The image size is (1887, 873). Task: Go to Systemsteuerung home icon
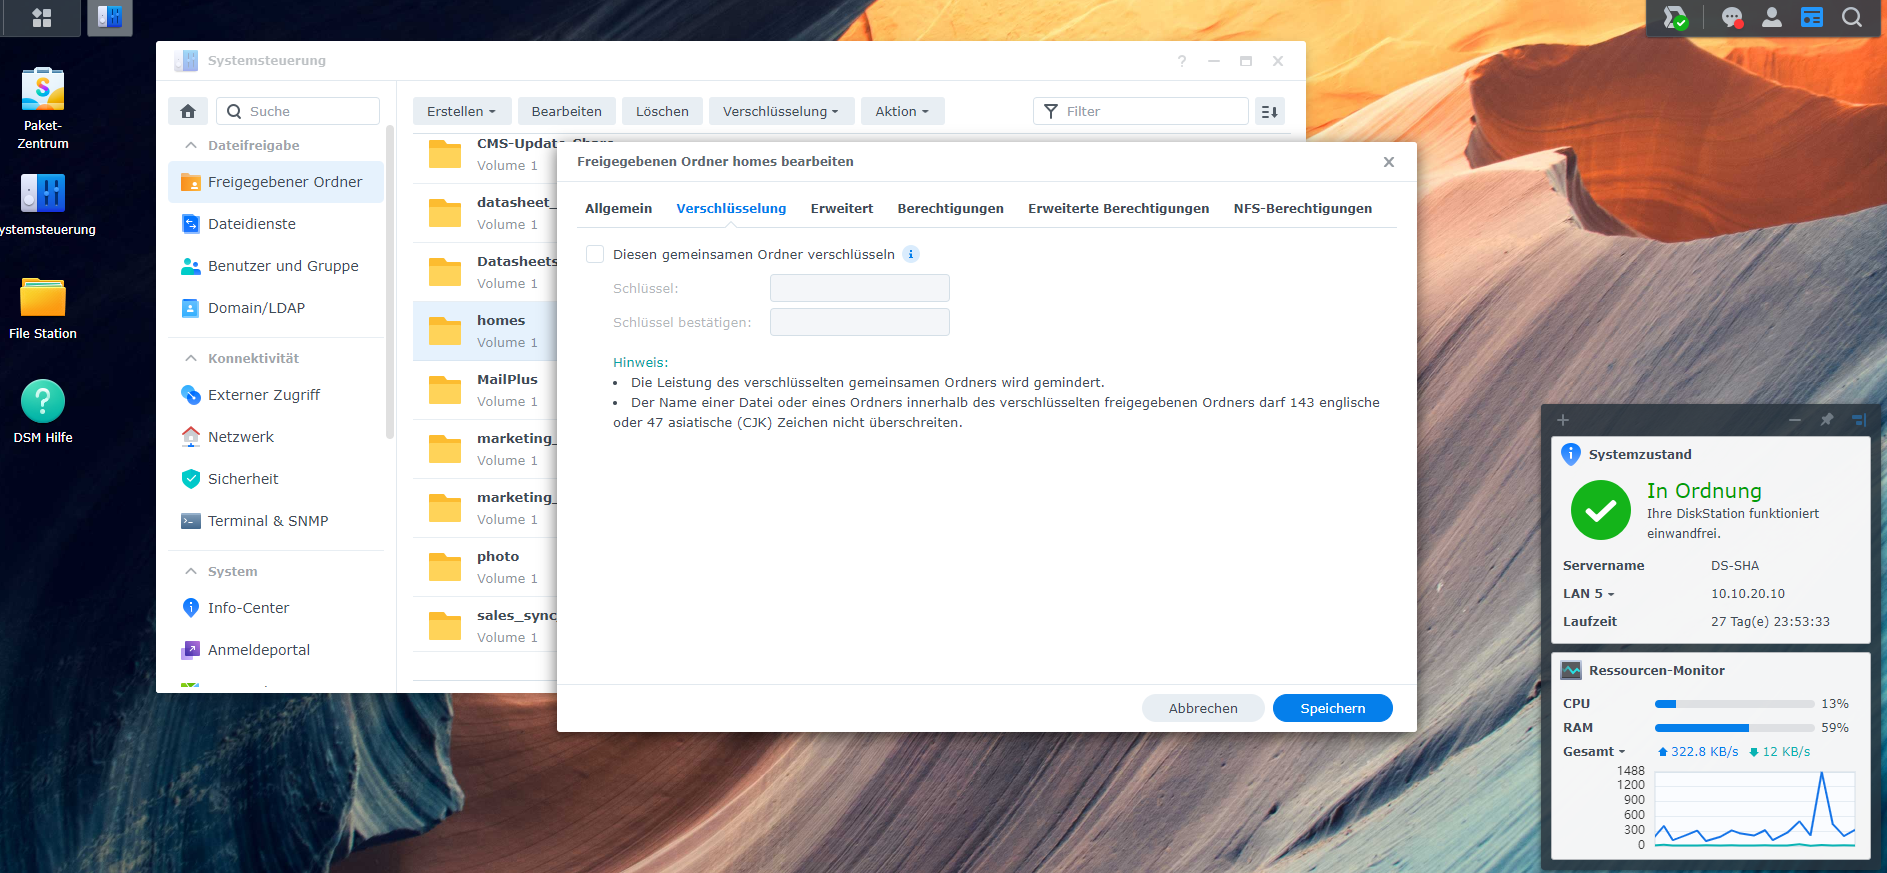(188, 111)
